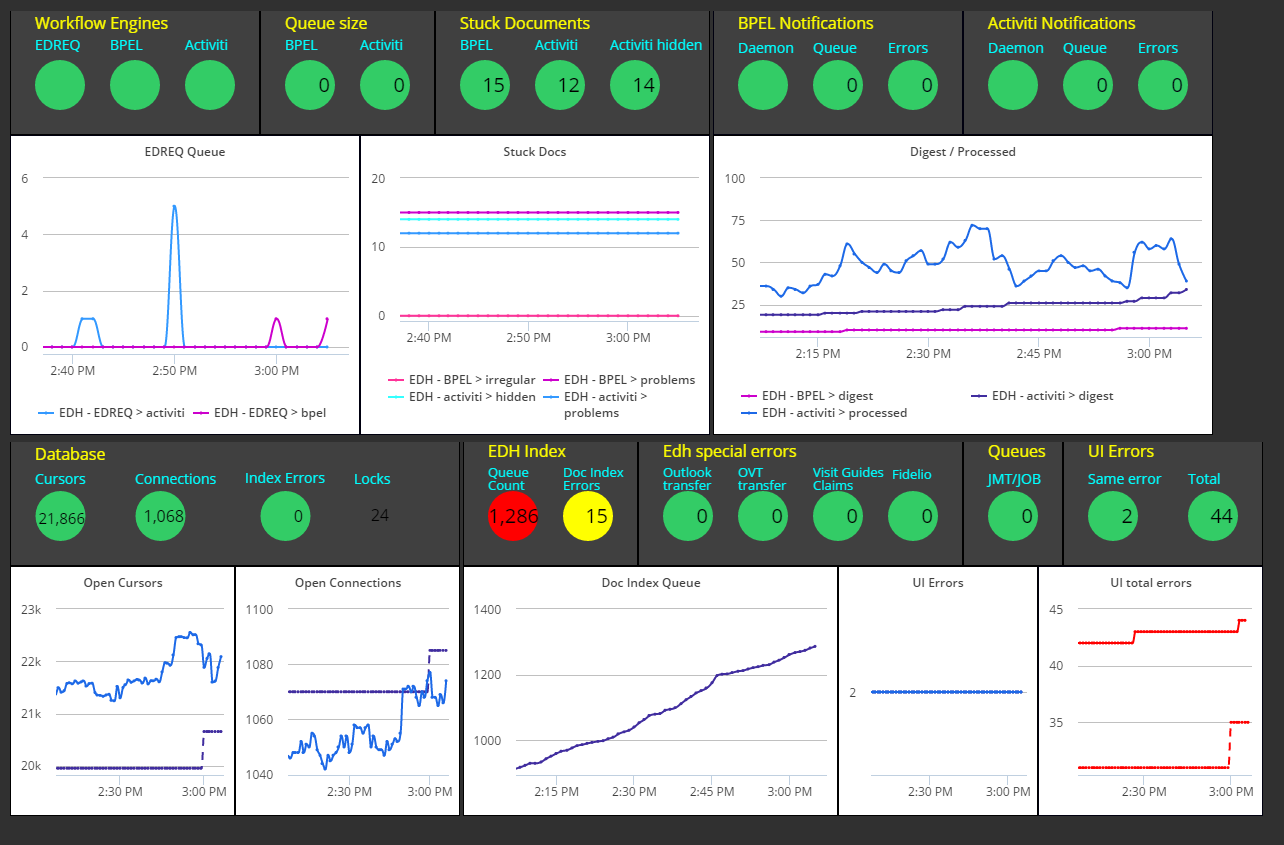Click the Fidelio status circle

913,516
